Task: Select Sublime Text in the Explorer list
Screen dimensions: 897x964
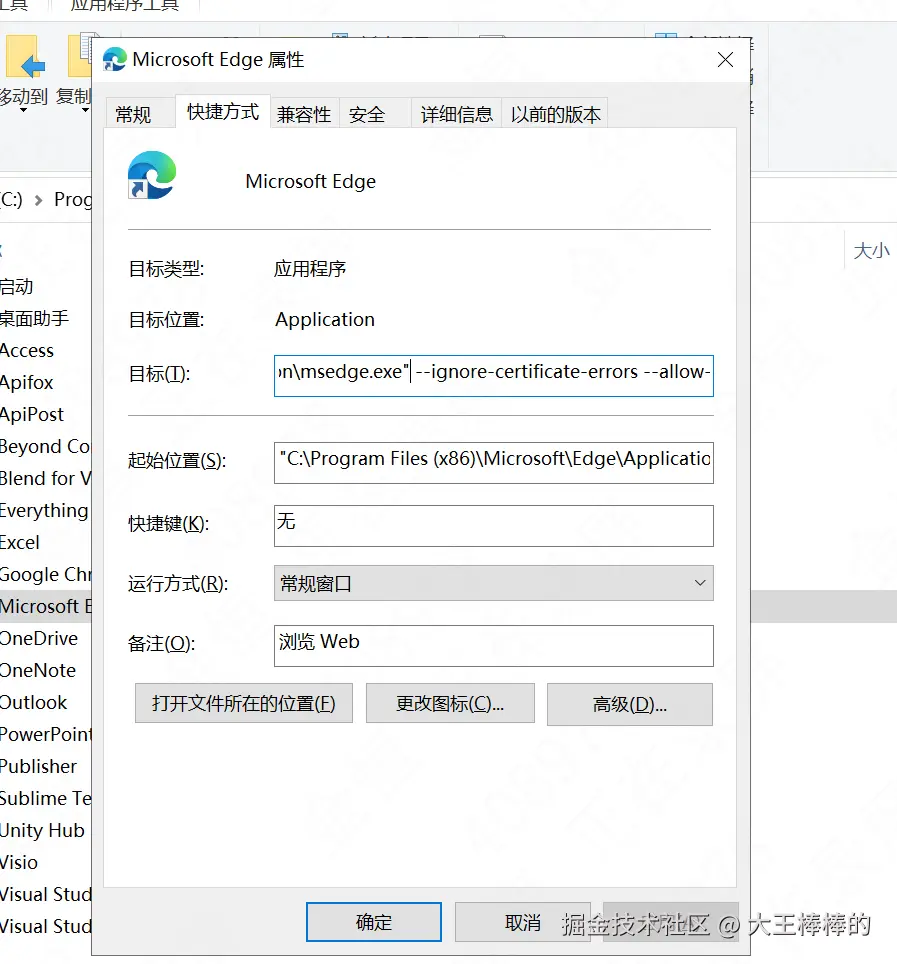Action: 45,798
